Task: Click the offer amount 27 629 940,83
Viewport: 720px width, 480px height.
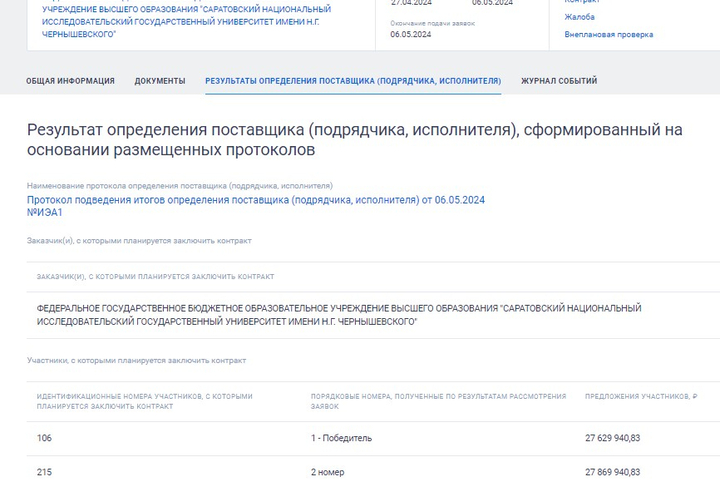Action: tap(613, 438)
